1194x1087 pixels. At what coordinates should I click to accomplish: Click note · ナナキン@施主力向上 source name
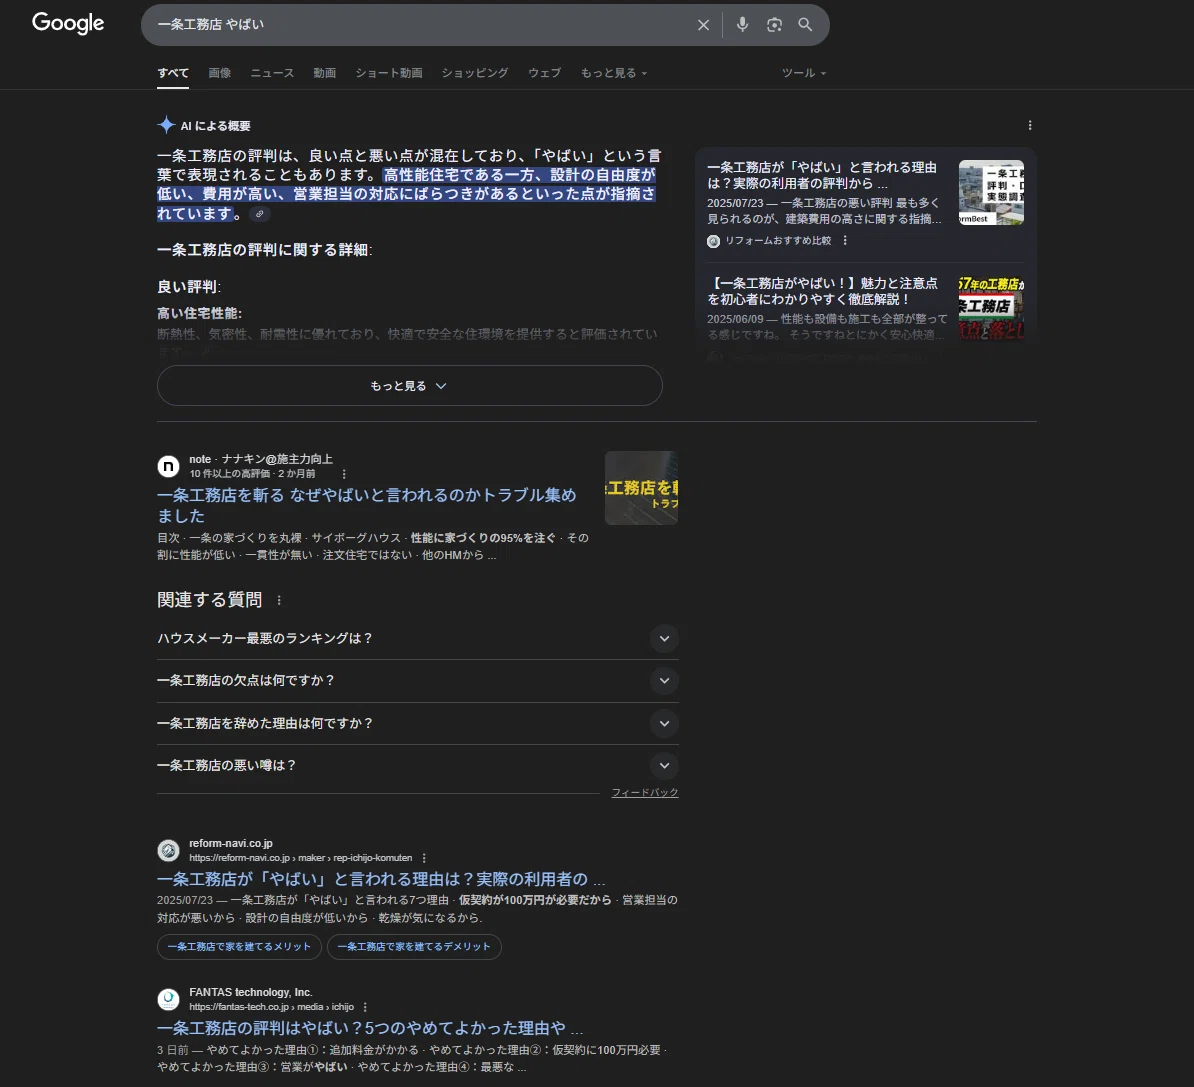tap(260, 459)
